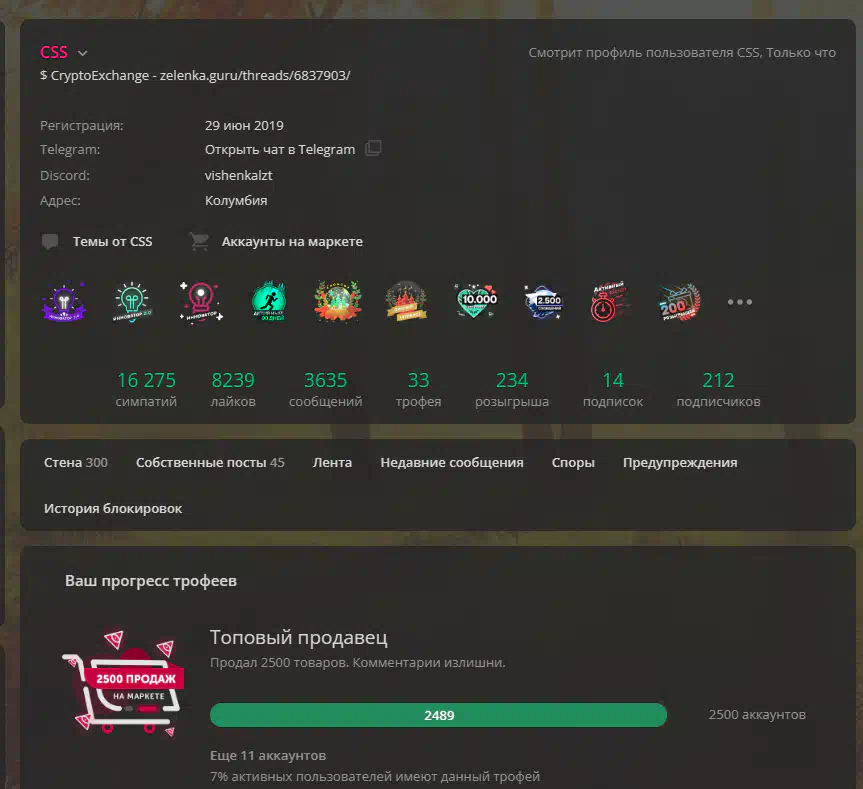863x789 pixels.
Task: Open the teal lightbulb Innovator 2.0 badge
Action: pos(132,302)
